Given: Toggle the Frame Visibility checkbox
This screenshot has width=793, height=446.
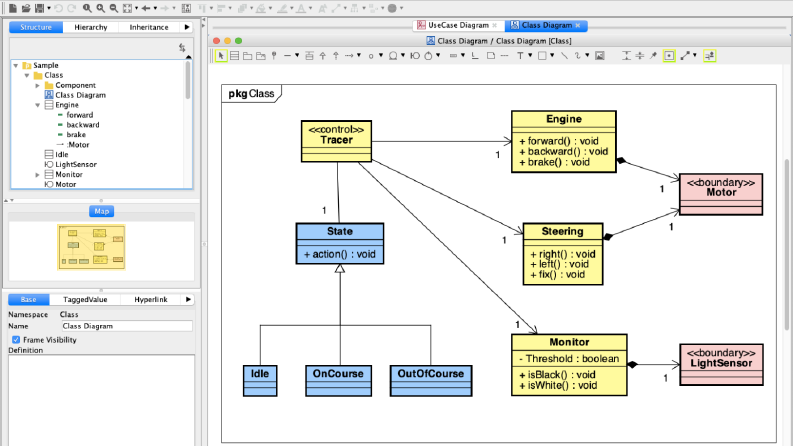Looking at the screenshot, I should tap(16, 340).
